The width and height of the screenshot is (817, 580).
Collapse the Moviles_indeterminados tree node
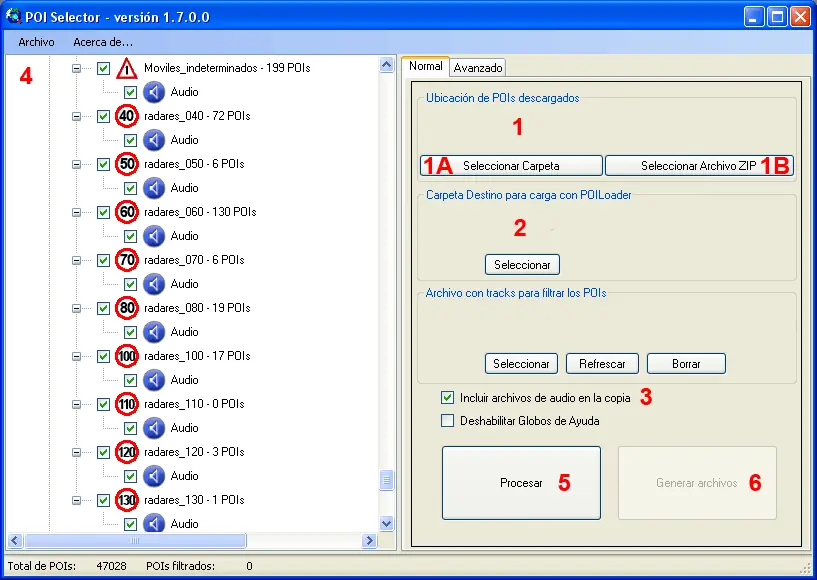tap(77, 68)
